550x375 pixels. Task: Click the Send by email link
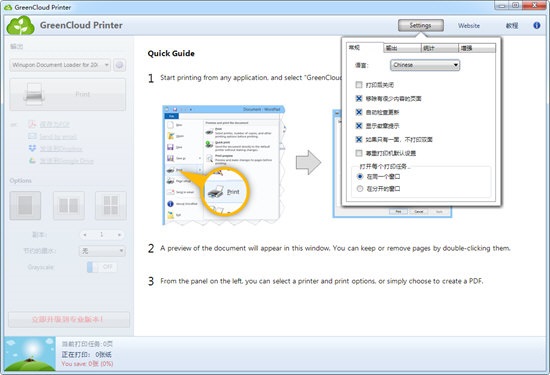(58, 136)
